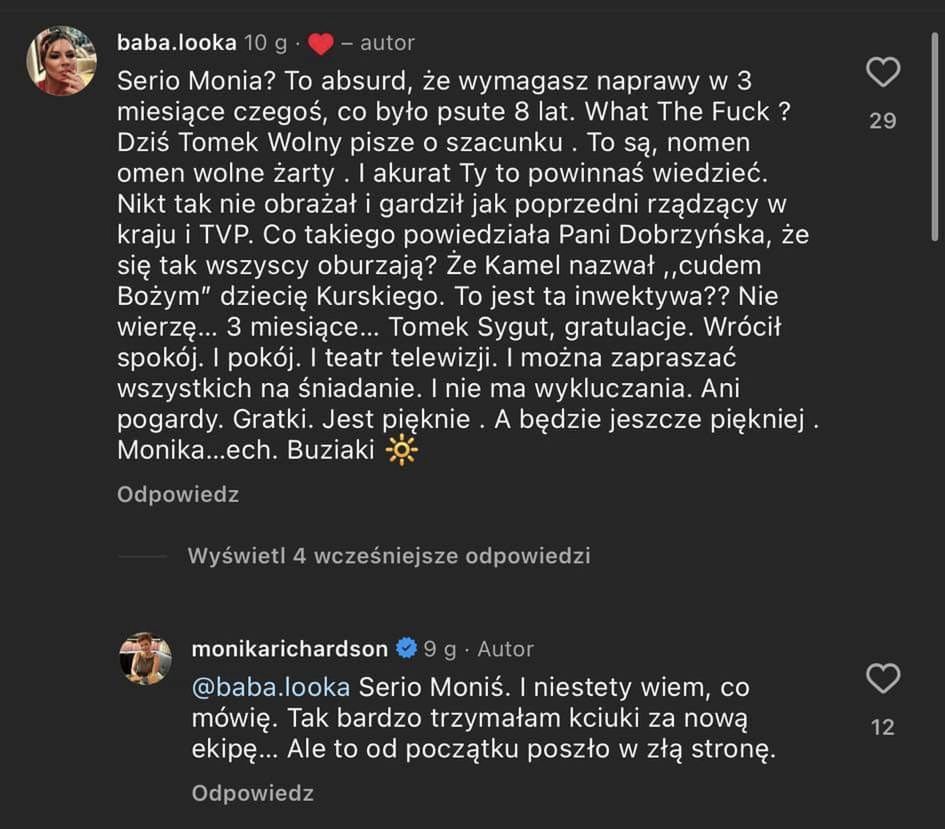This screenshot has height=829, width=945.
Task: Click the "10 g" timestamp
Action: (266, 43)
